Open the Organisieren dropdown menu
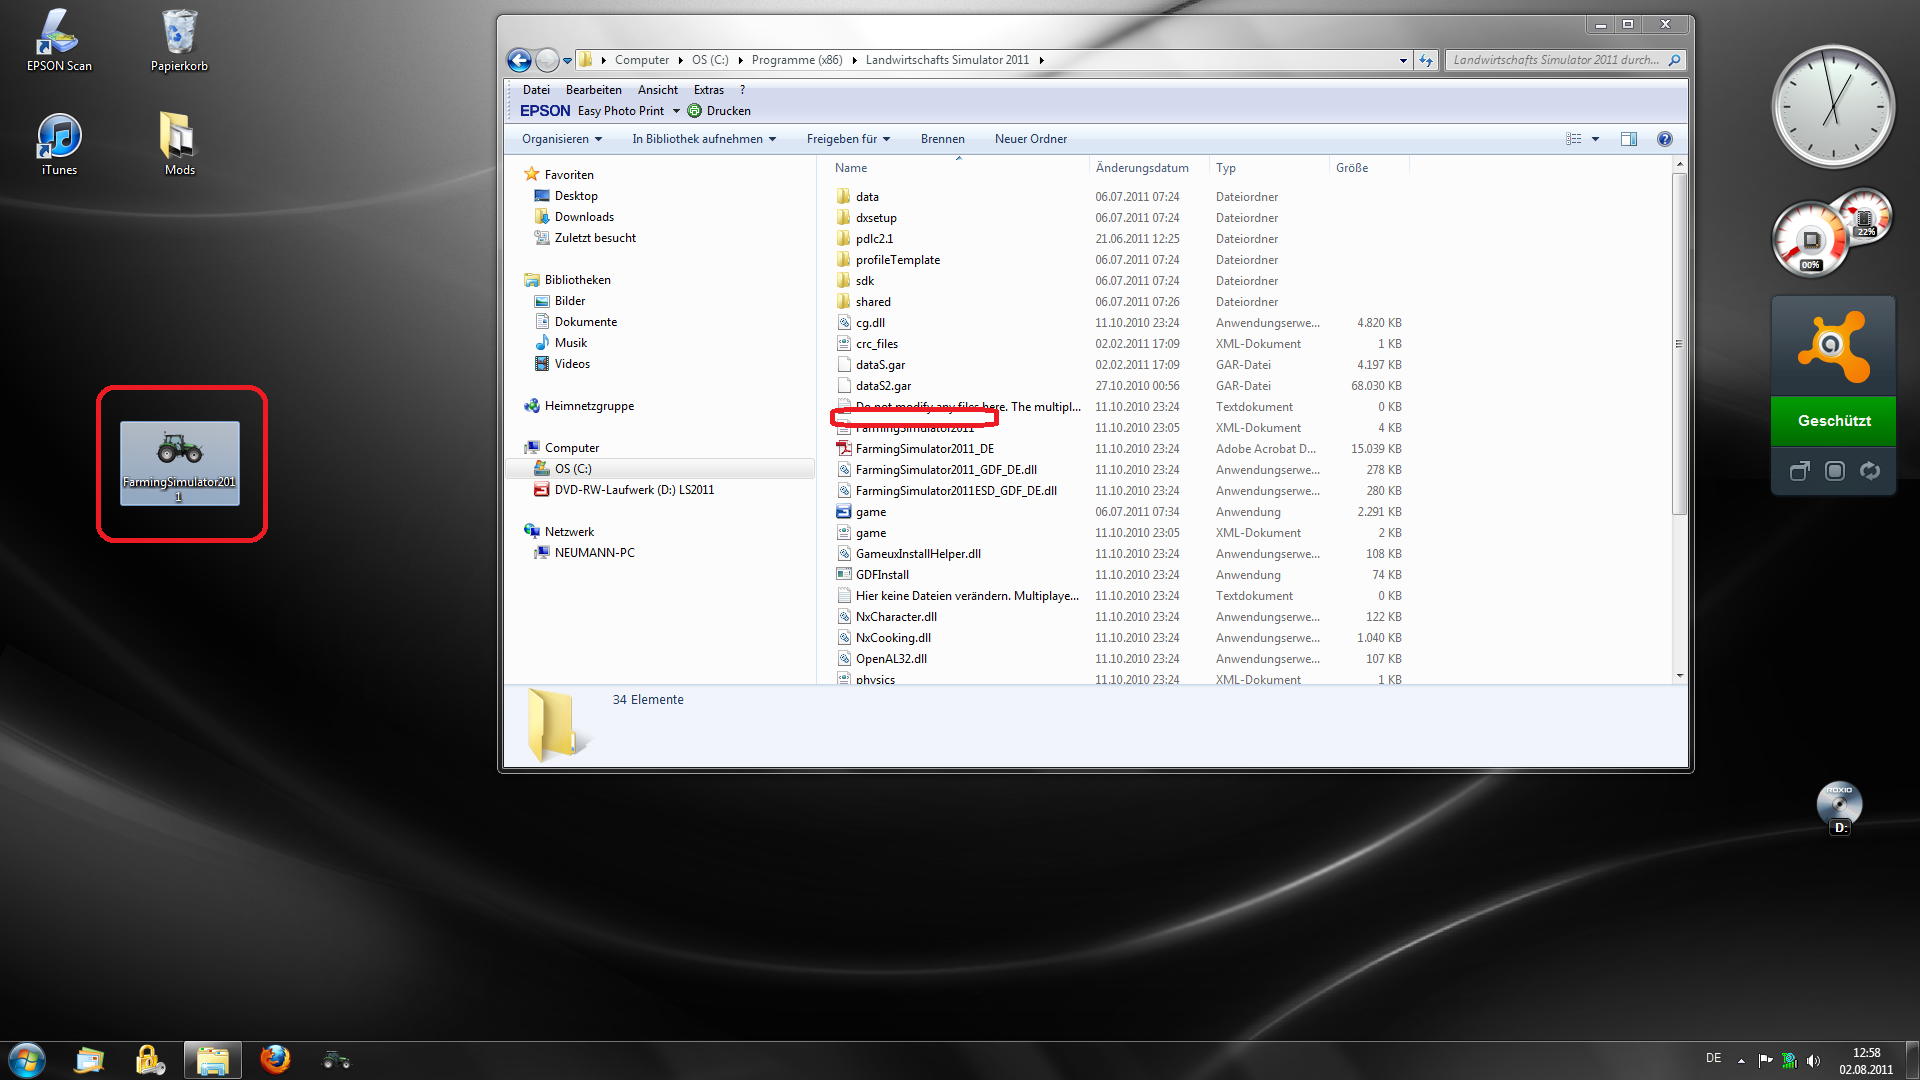The height and width of the screenshot is (1080, 1920). click(x=562, y=139)
